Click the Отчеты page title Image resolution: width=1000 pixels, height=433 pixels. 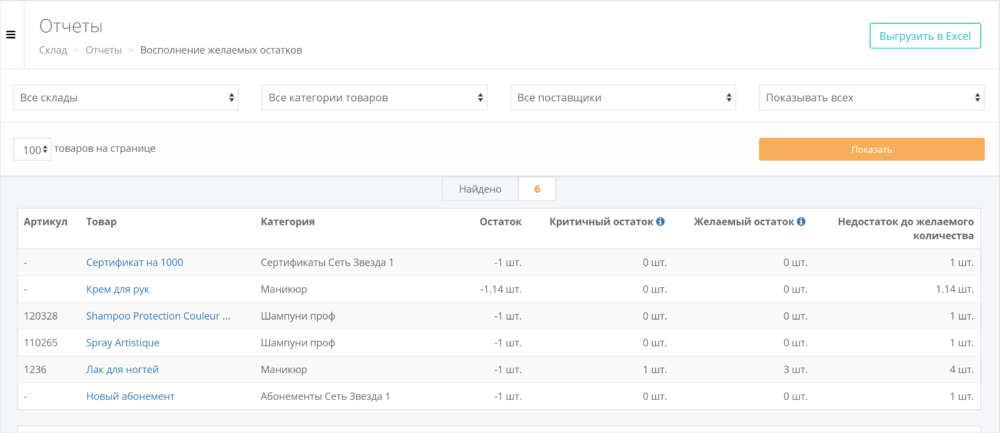[x=71, y=26]
